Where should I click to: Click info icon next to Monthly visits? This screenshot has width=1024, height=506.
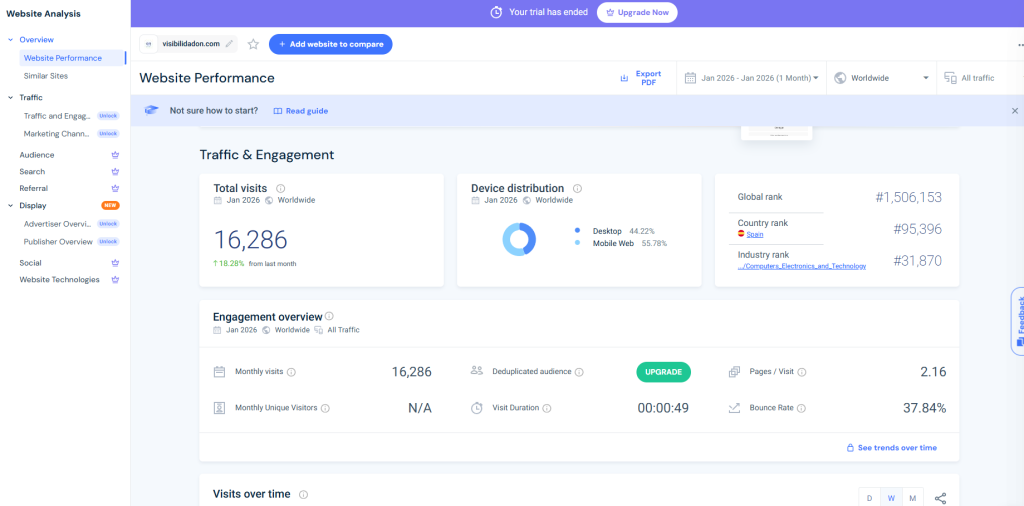(x=291, y=372)
